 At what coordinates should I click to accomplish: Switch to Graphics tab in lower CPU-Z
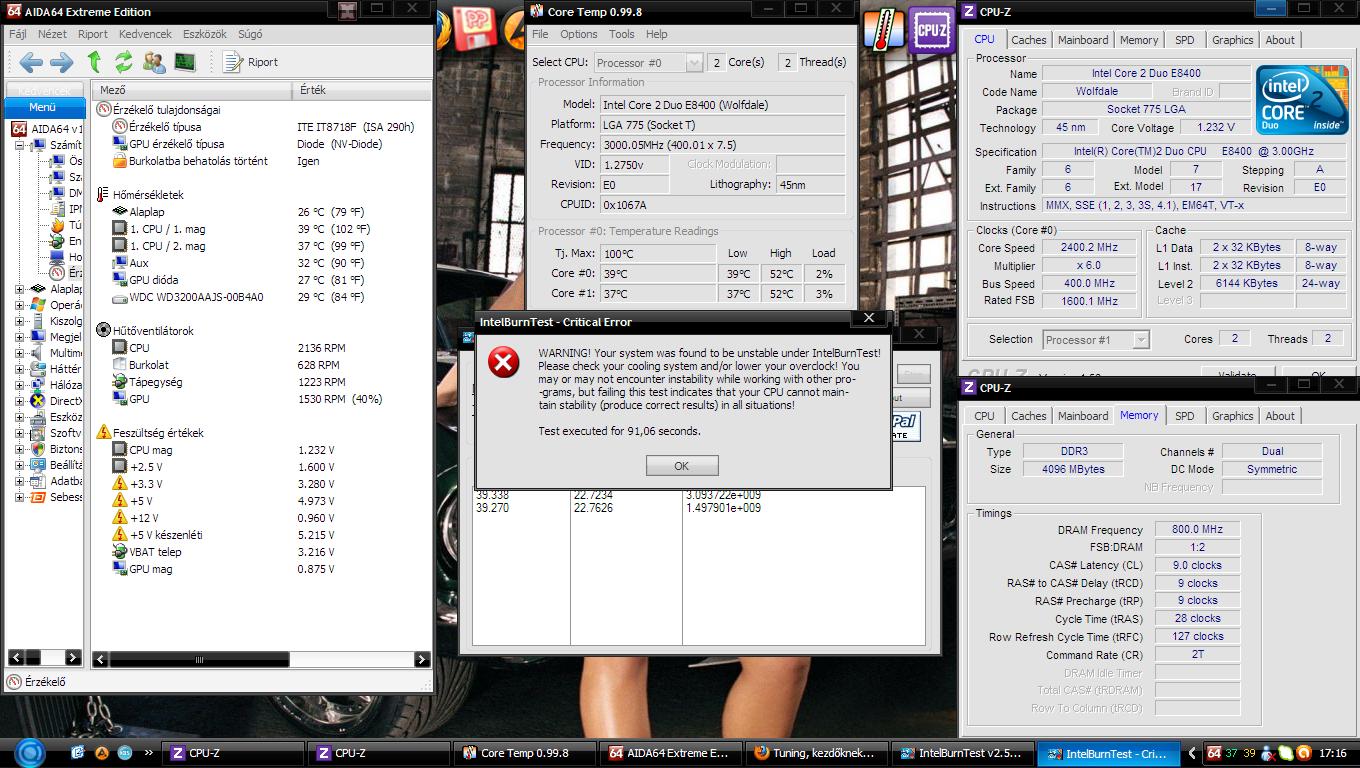point(1232,416)
